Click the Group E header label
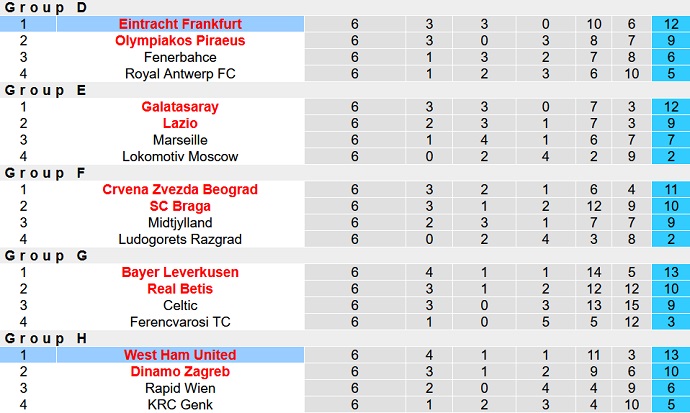The width and height of the screenshot is (690, 413). point(45,90)
